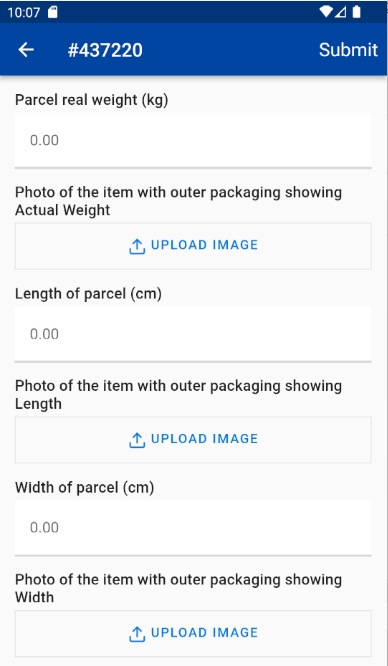Click UPLOAD IMAGE text under Actual Weight photo

pyautogui.click(x=204, y=245)
